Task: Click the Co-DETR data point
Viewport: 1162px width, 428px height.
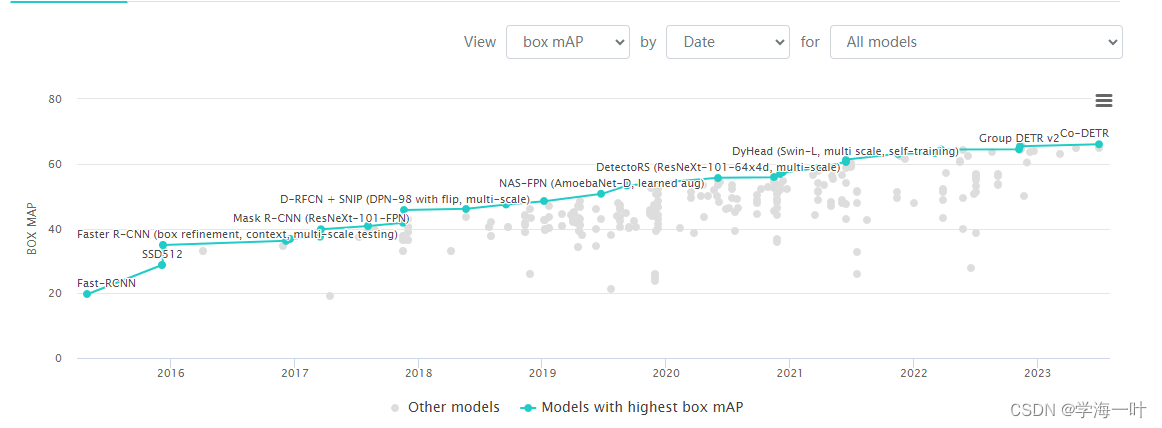Action: pyautogui.click(x=1099, y=144)
